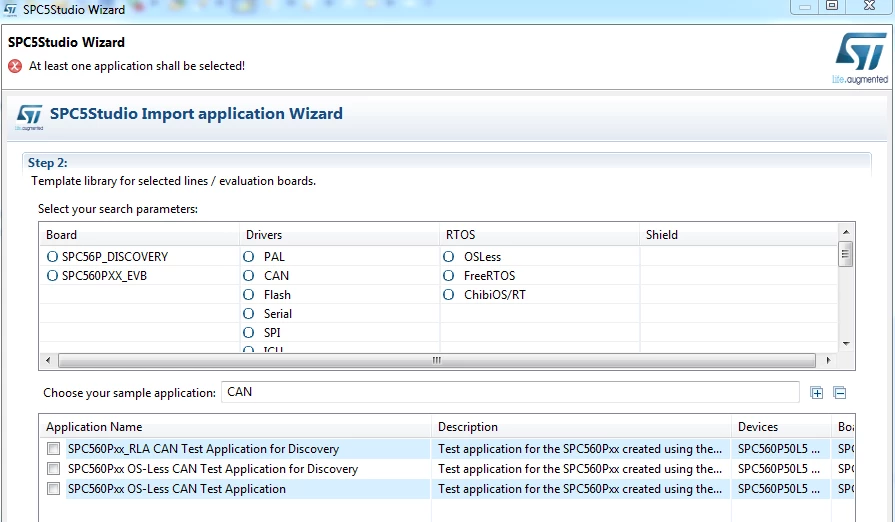Check SPC560Pxx_RLA CAN Test Application for Discovery

(x=54, y=449)
